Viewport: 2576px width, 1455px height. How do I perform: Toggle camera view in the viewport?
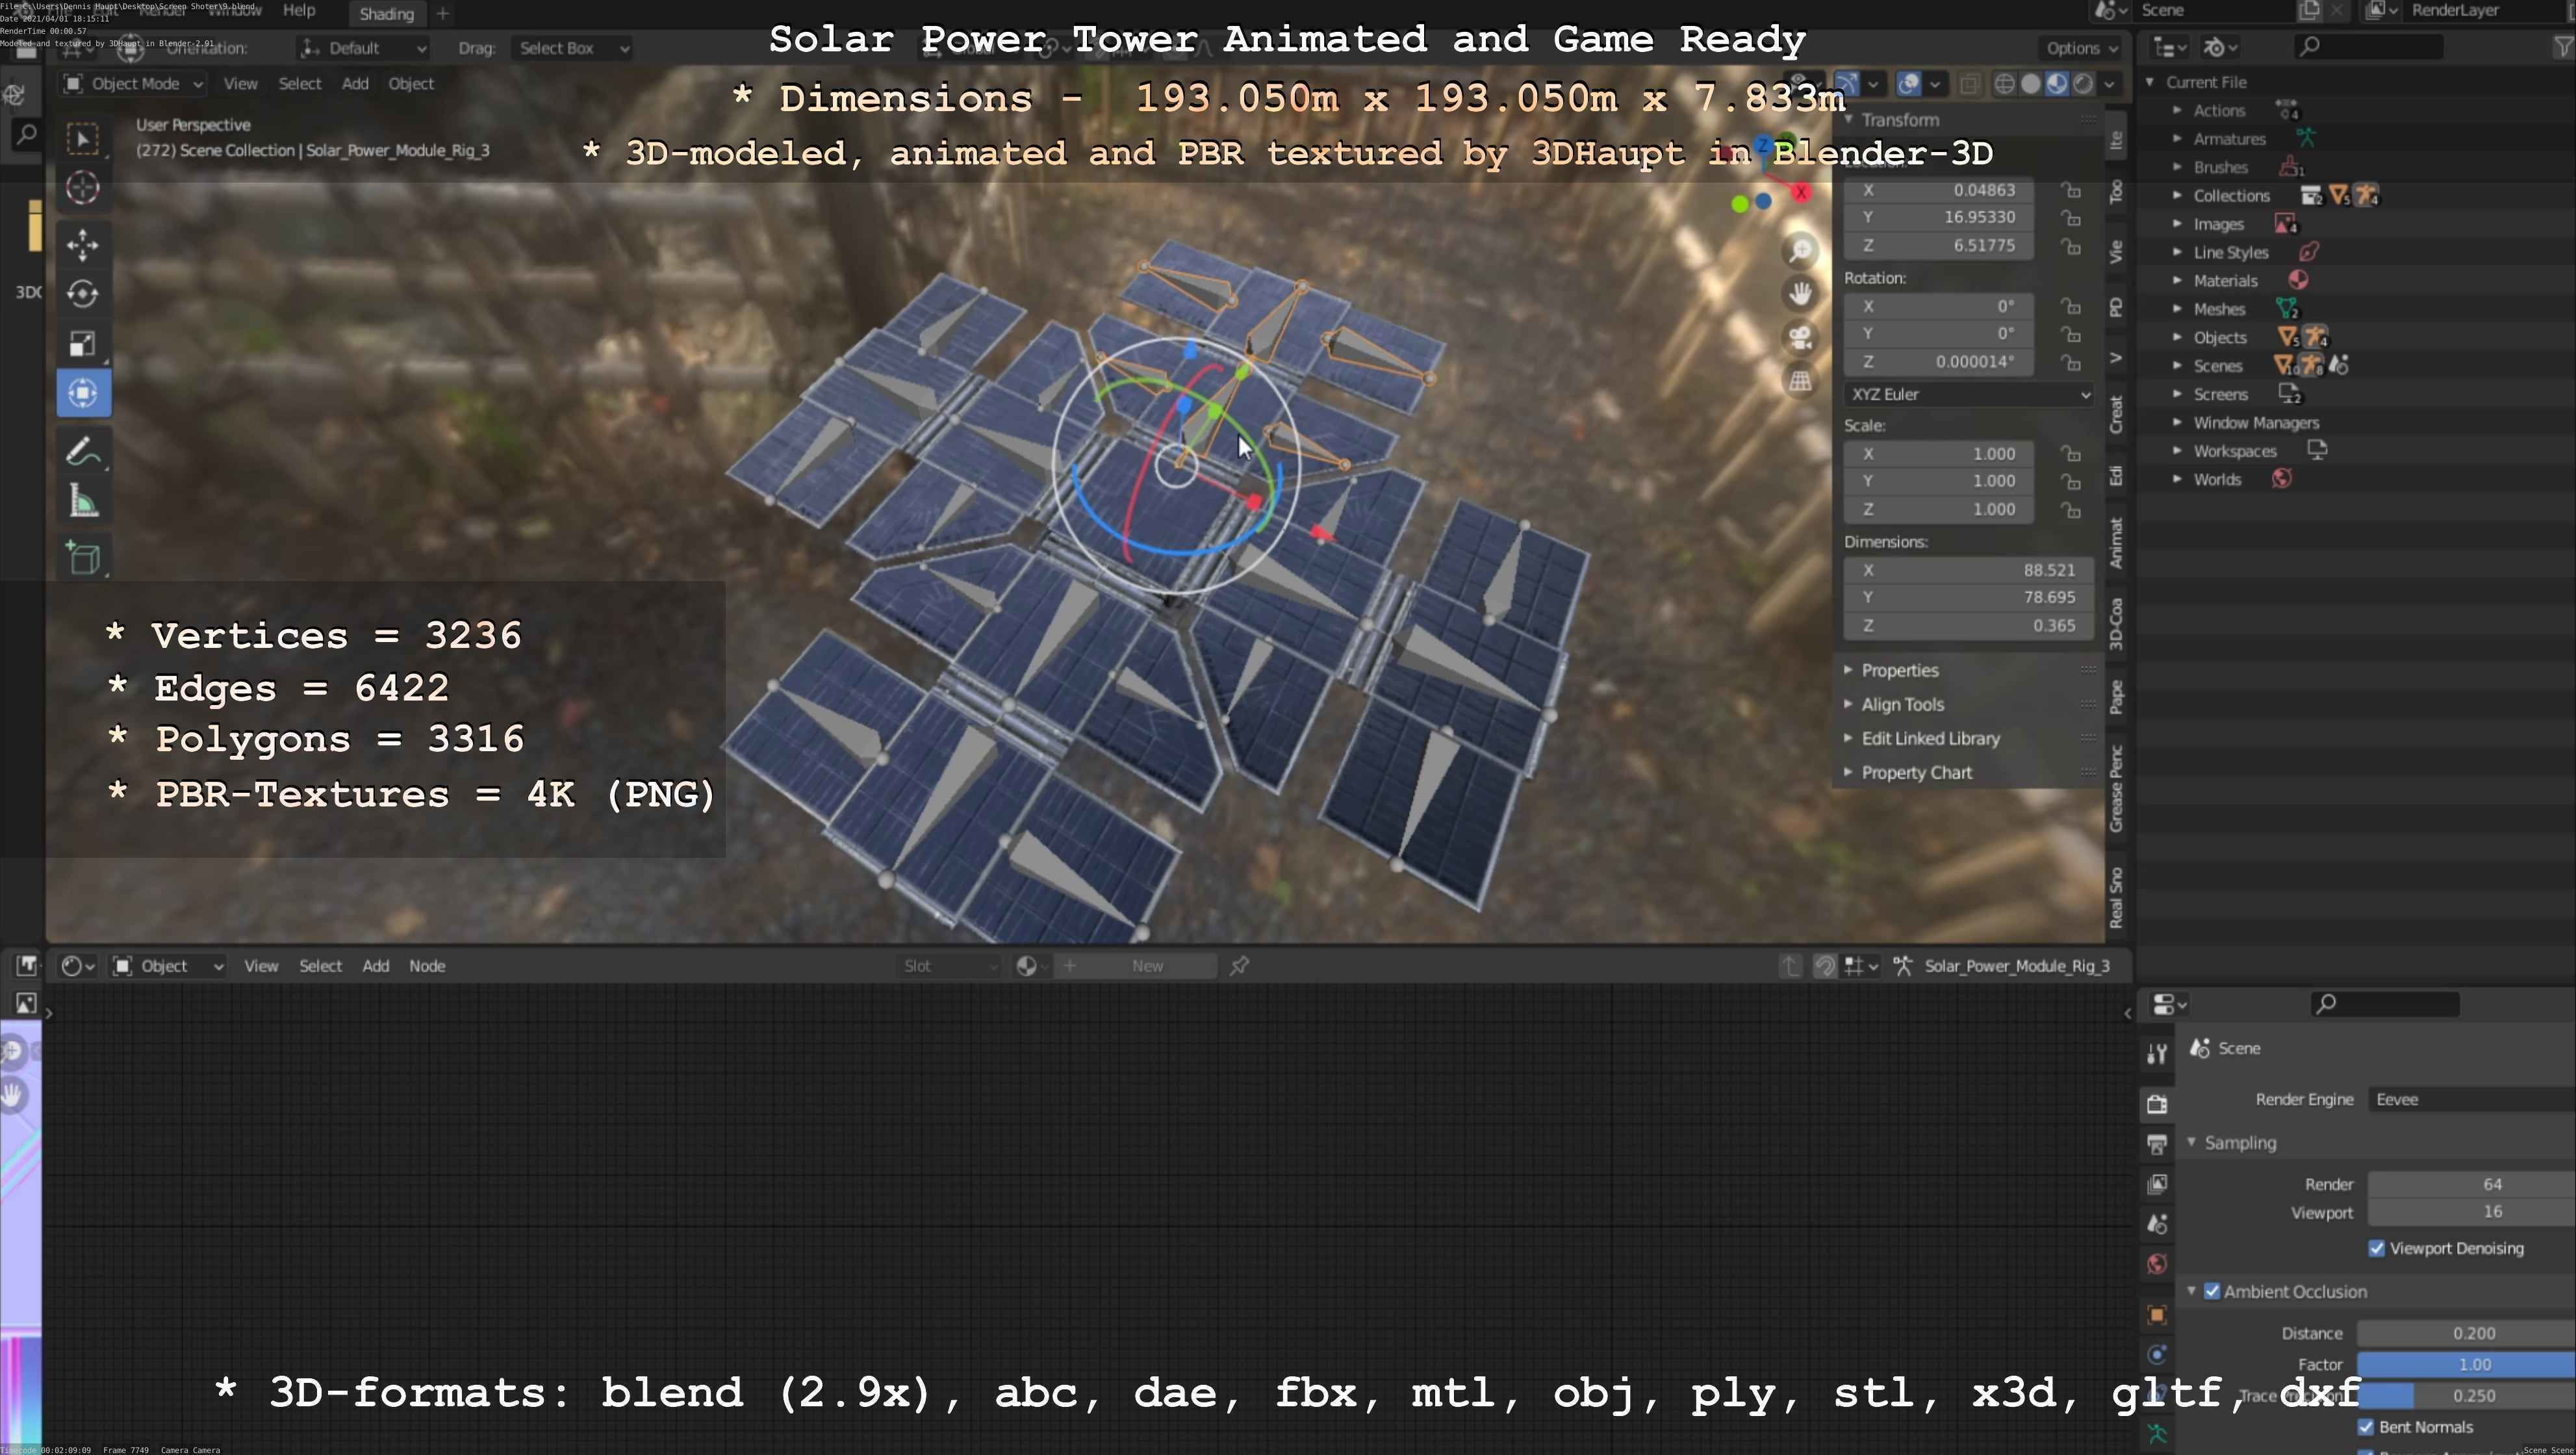coord(1800,337)
